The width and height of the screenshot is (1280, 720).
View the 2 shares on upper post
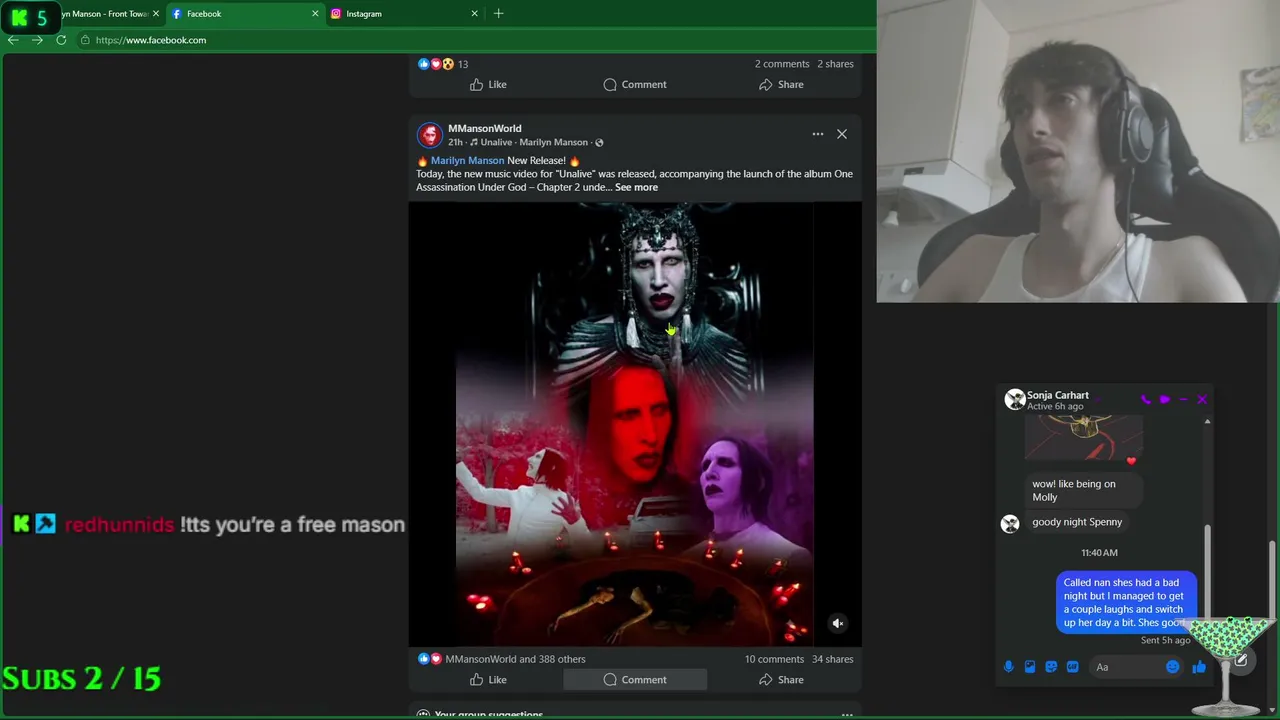pyautogui.click(x=835, y=64)
